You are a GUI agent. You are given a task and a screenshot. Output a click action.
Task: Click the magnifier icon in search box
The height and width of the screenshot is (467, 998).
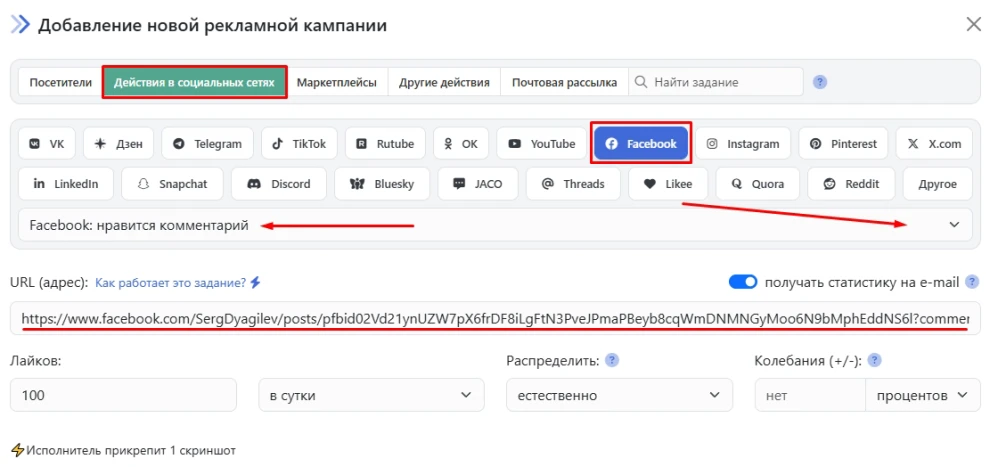[x=642, y=82]
